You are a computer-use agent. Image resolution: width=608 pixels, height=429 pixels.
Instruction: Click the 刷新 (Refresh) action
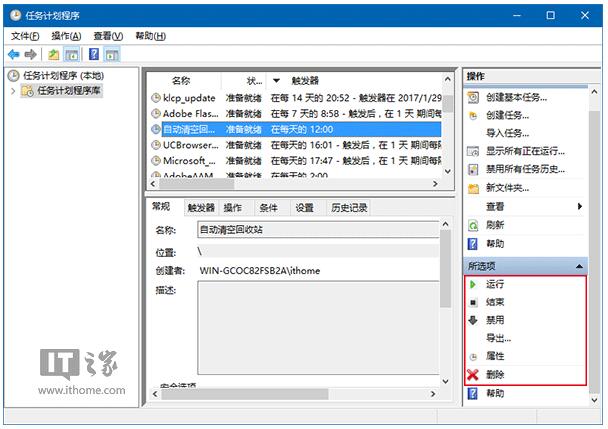[x=494, y=225]
